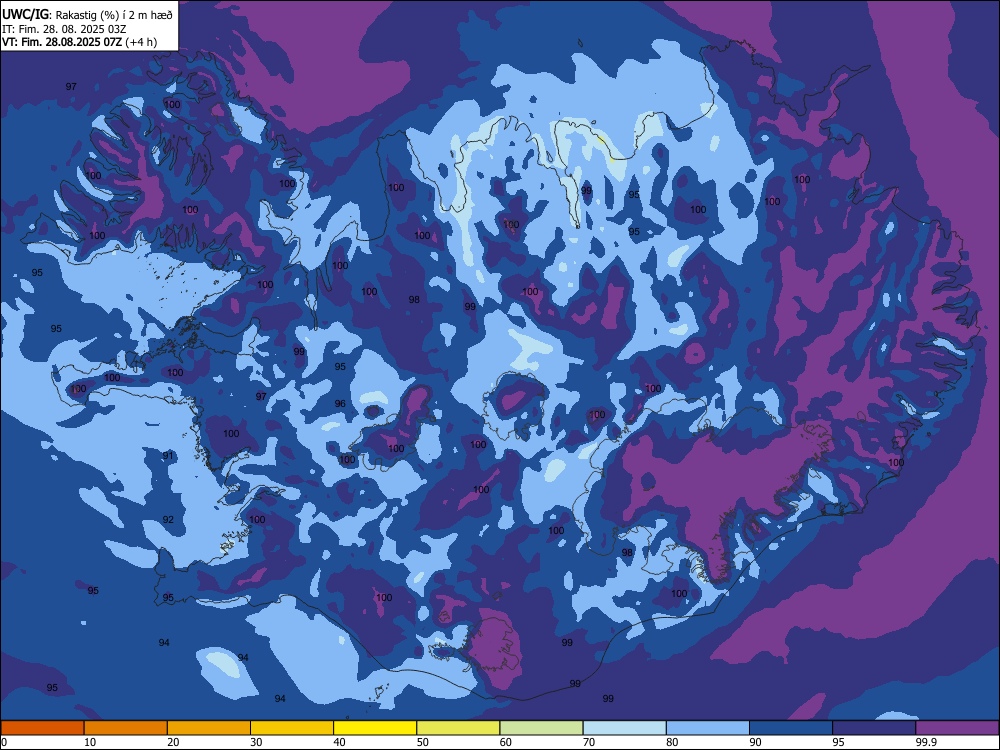Click the '60' legend tick label

pyautogui.click(x=506, y=742)
